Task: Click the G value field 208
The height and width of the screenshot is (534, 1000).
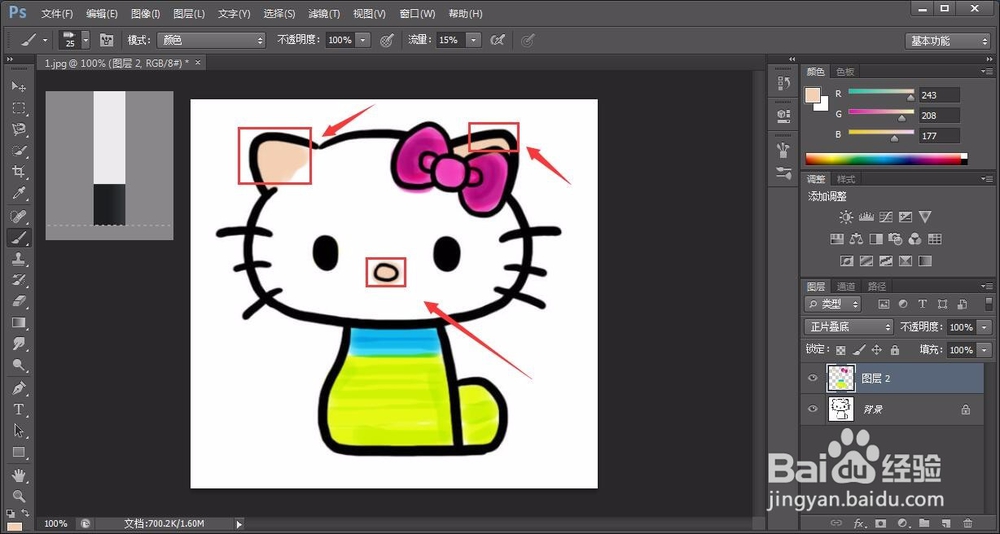Action: tap(939, 115)
